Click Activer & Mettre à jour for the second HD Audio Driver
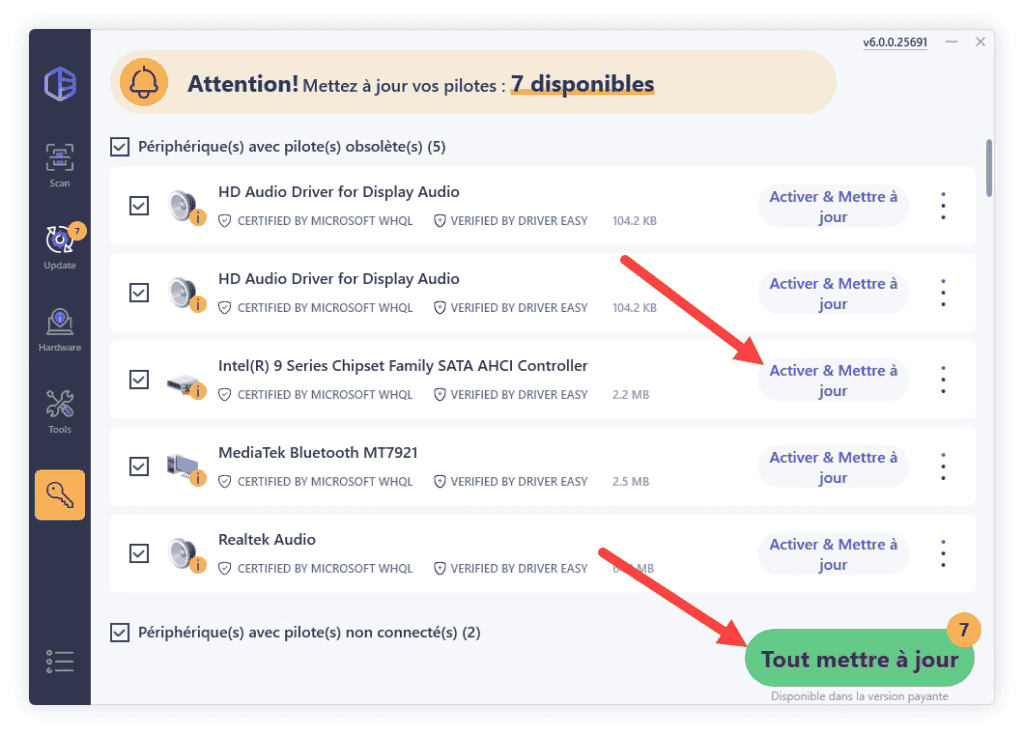1024x734 pixels. click(x=833, y=293)
